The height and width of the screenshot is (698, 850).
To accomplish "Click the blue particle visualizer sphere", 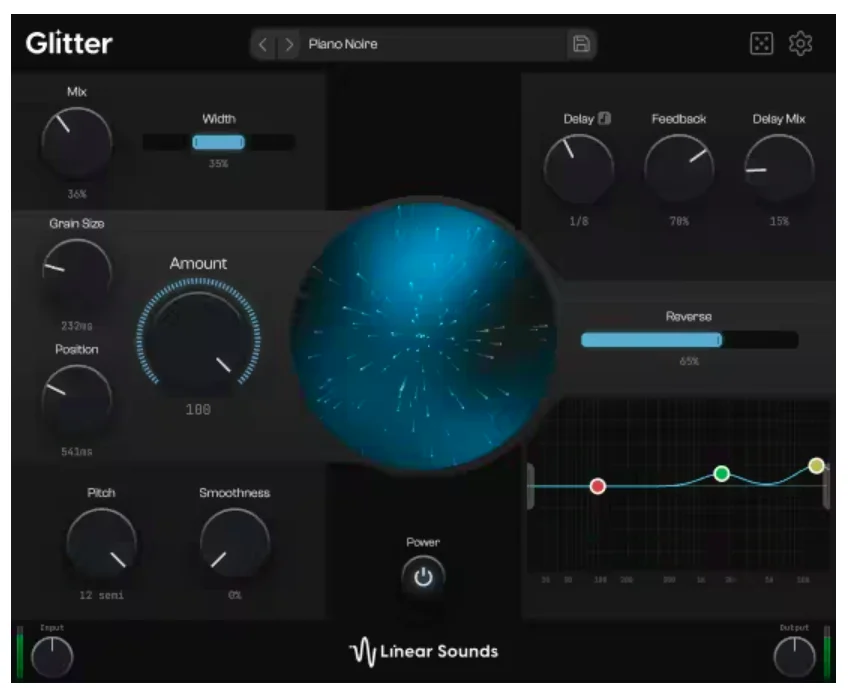I will coord(426,335).
